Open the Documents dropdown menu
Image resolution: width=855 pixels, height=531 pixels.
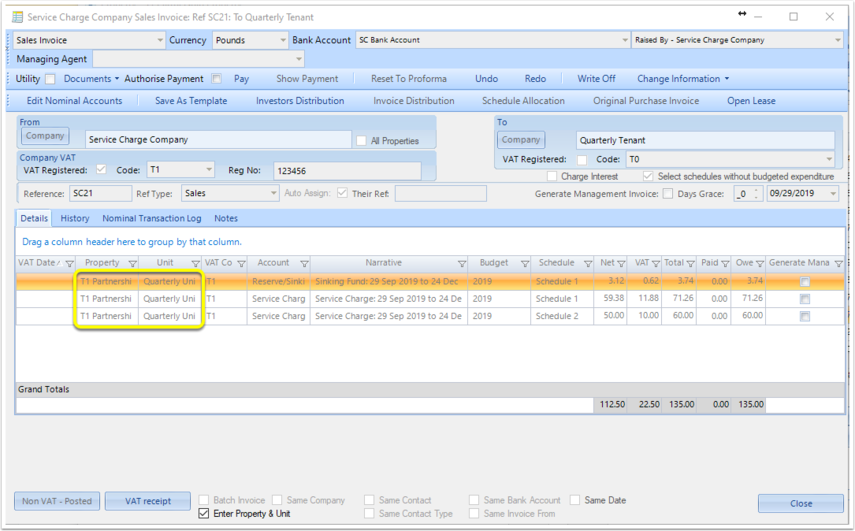tap(91, 79)
